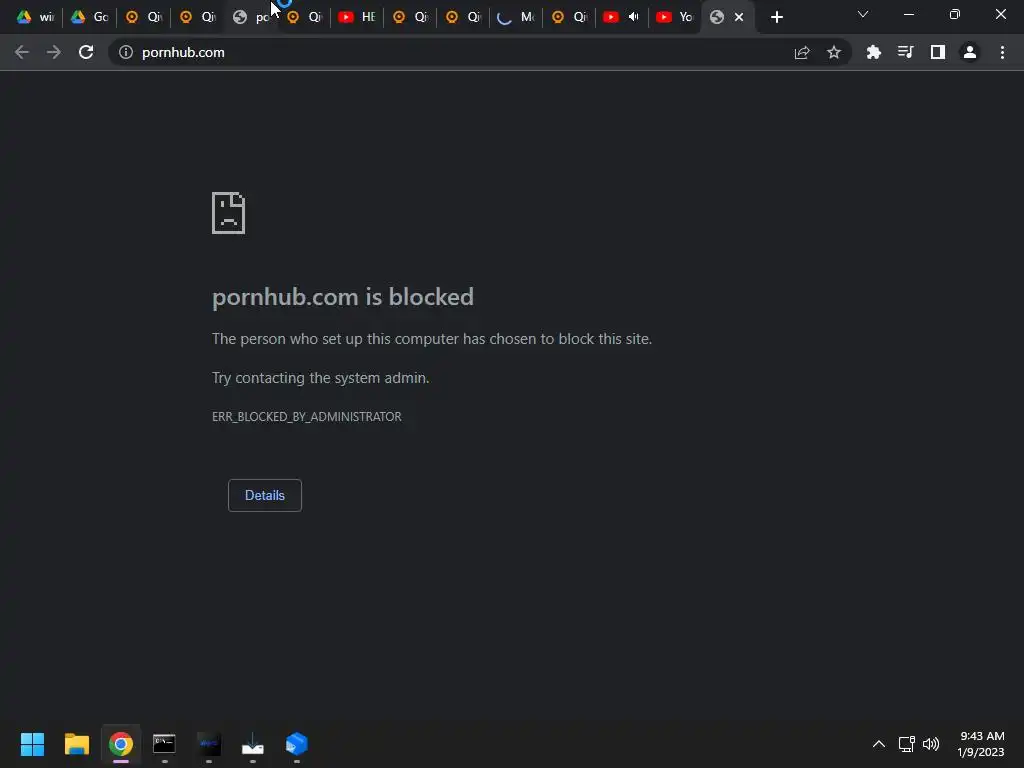The image size is (1024, 768).
Task: Click the sad page error icon
Action: pos(229,213)
